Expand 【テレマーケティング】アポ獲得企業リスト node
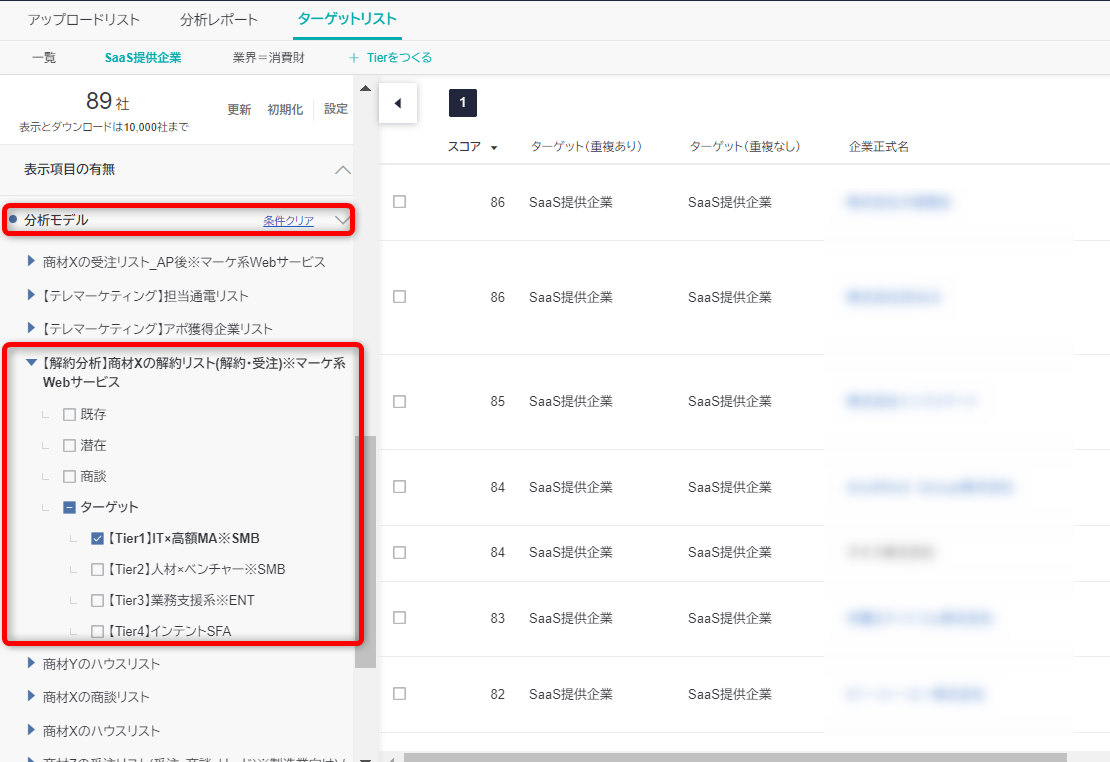The height and width of the screenshot is (762, 1110). [32, 329]
